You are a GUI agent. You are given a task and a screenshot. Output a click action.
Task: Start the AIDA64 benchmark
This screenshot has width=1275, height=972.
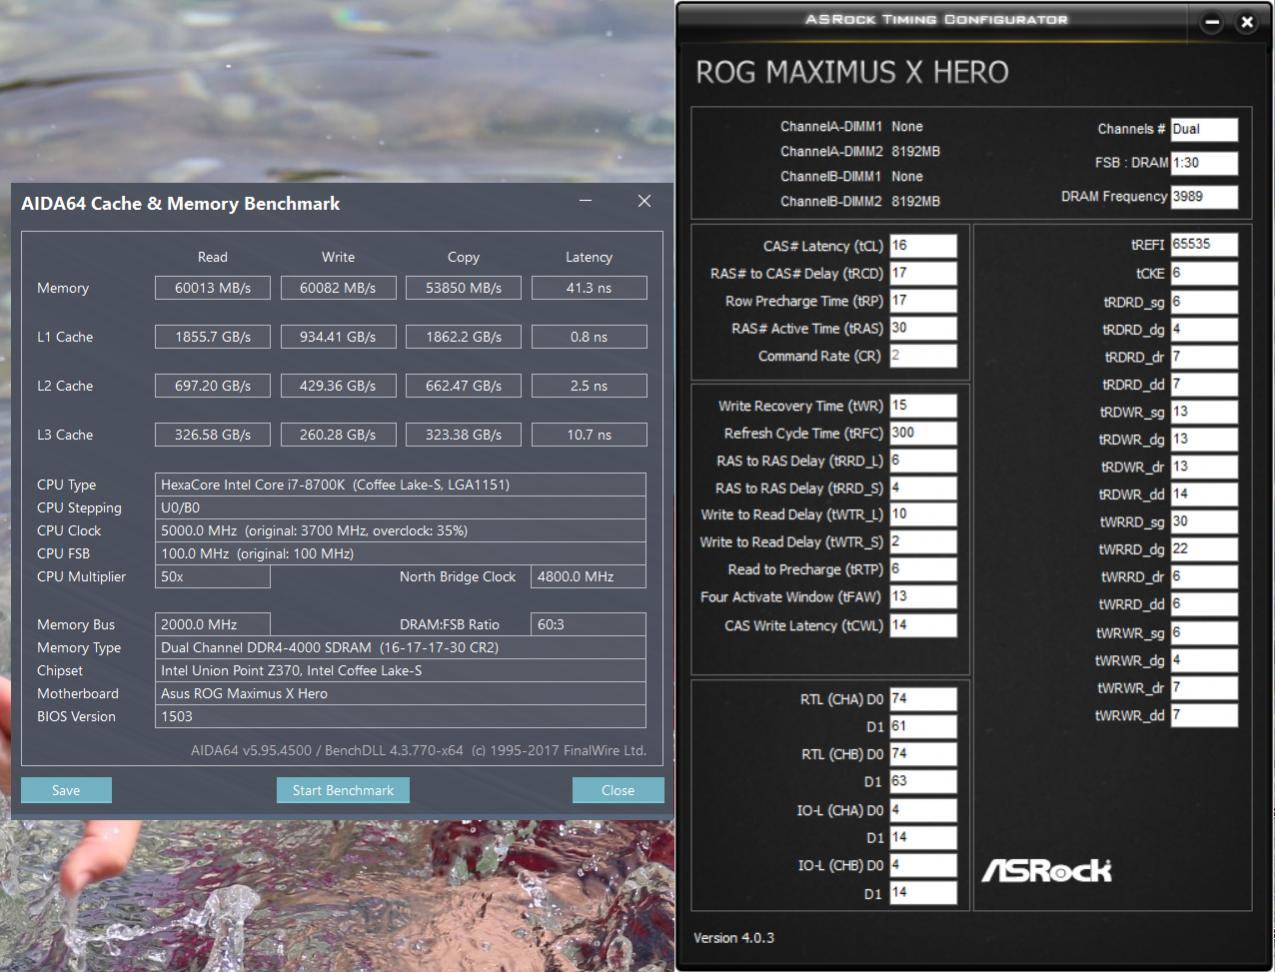click(343, 790)
